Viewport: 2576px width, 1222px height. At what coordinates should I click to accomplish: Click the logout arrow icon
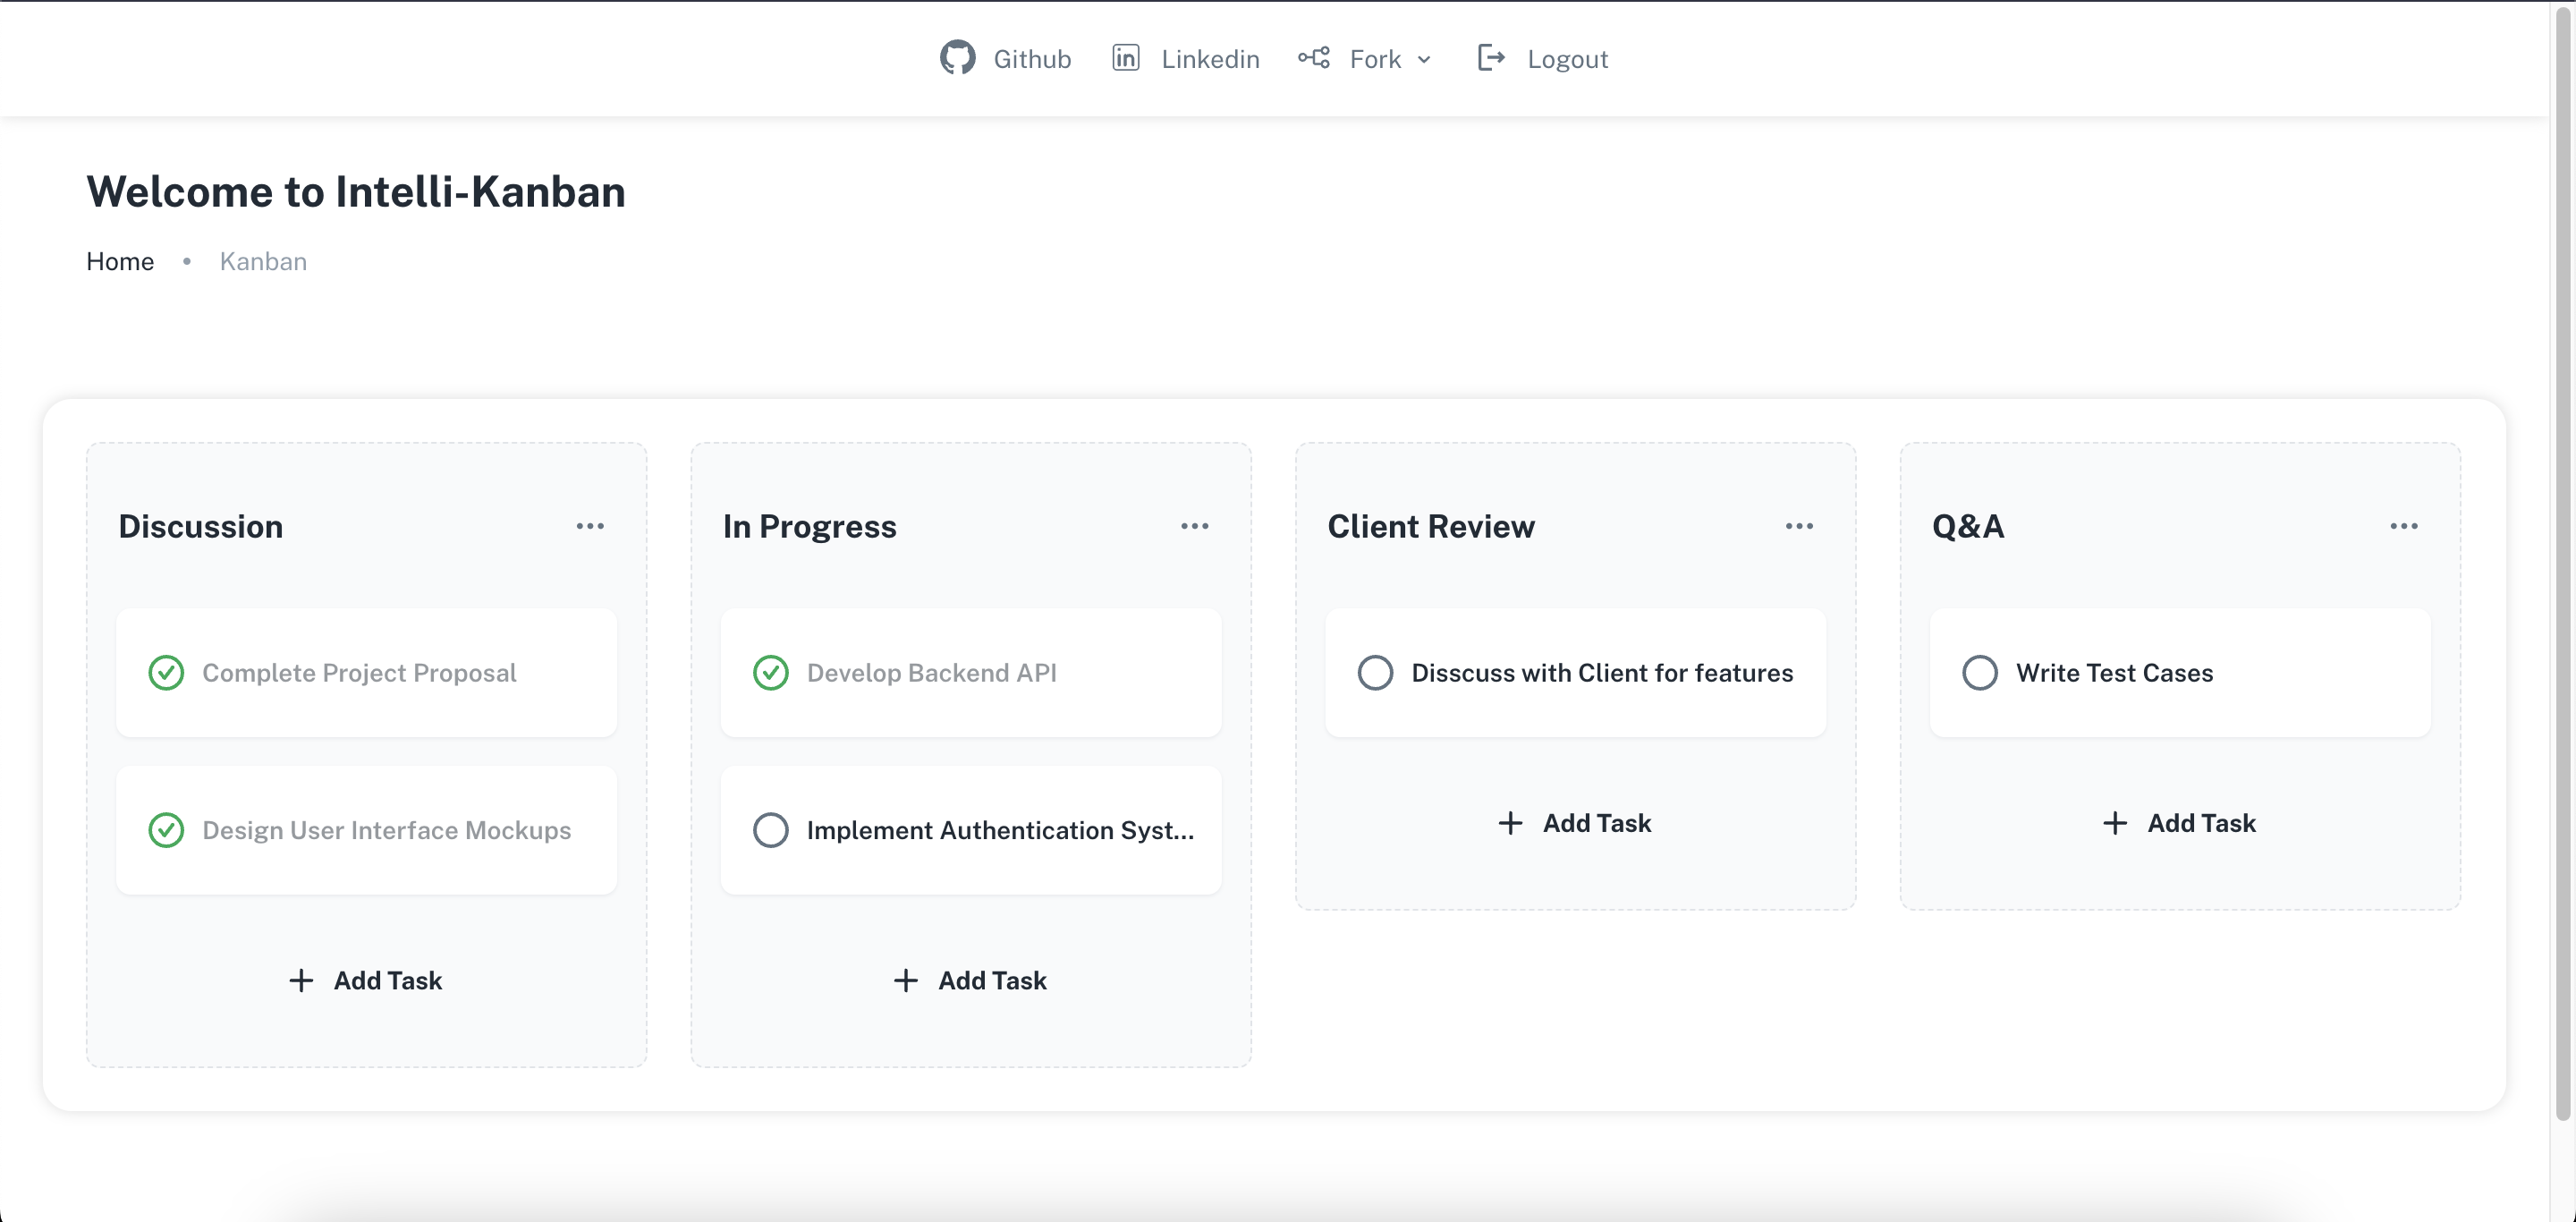(x=1490, y=58)
